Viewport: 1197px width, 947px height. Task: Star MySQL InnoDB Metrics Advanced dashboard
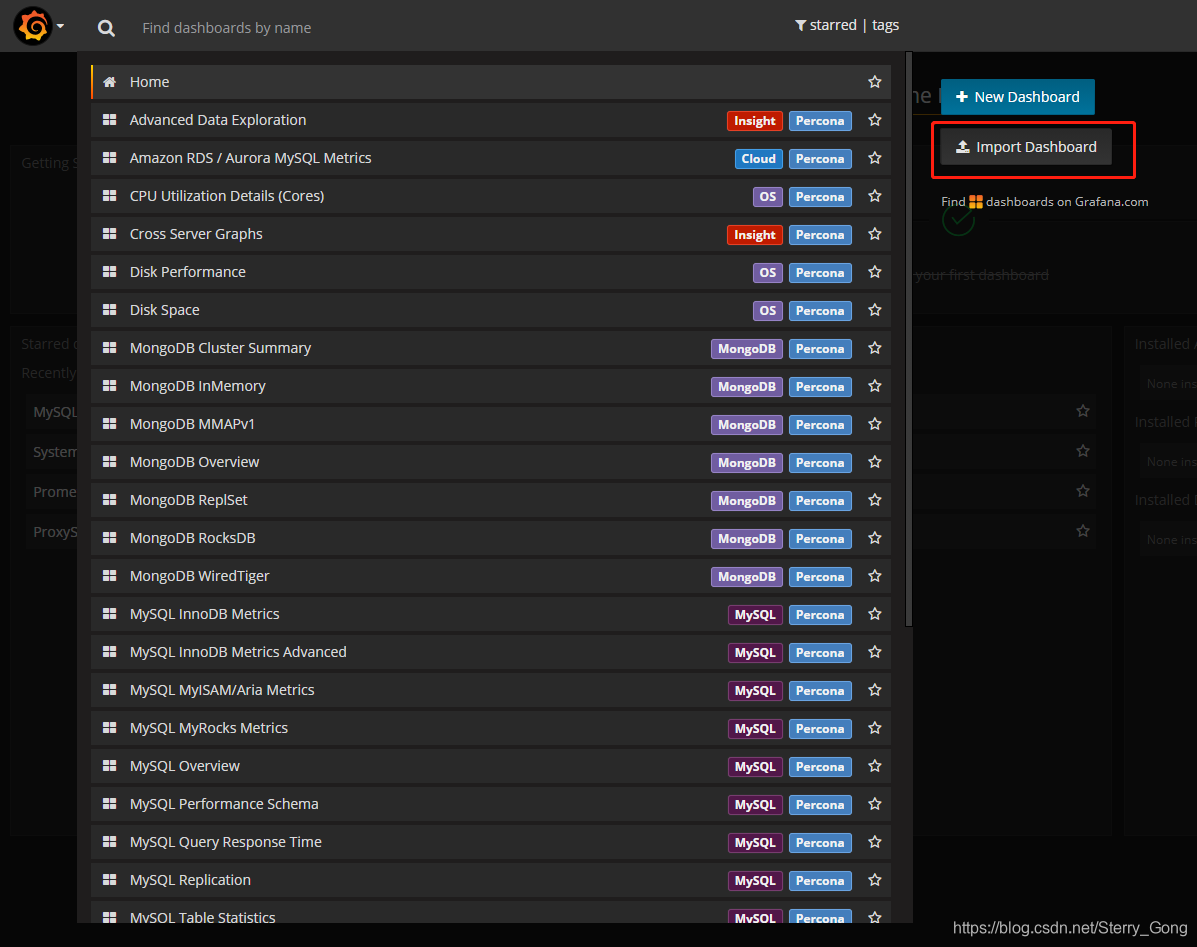[x=875, y=652]
